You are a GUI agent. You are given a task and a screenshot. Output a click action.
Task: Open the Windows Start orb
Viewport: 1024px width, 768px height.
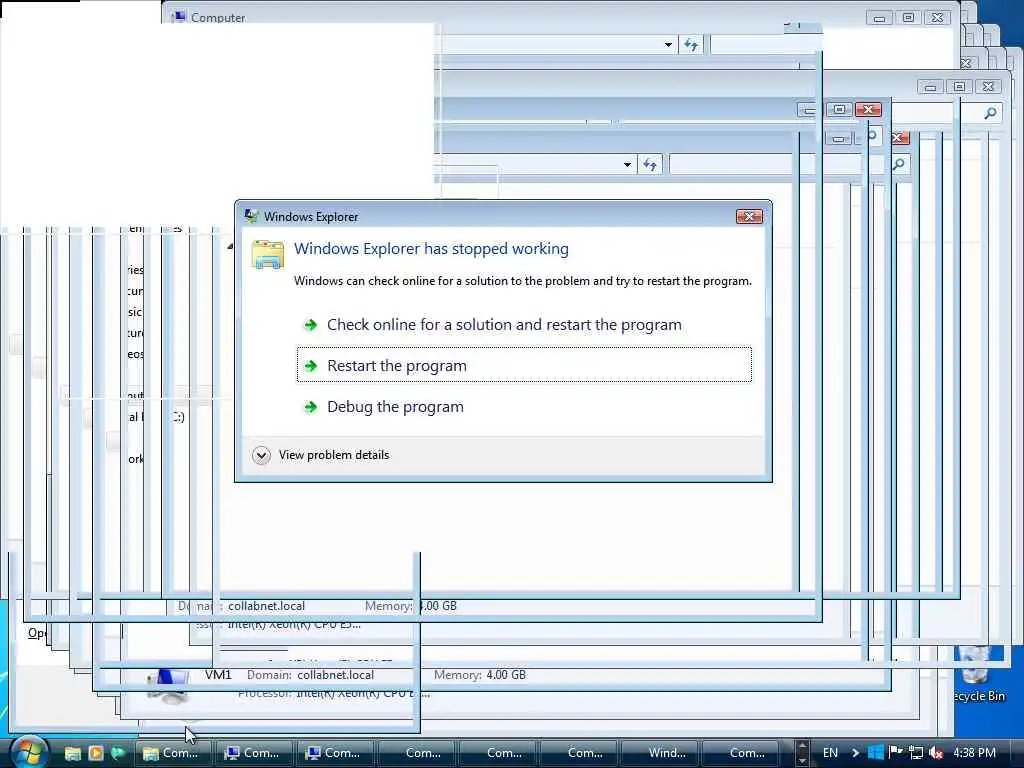point(28,752)
